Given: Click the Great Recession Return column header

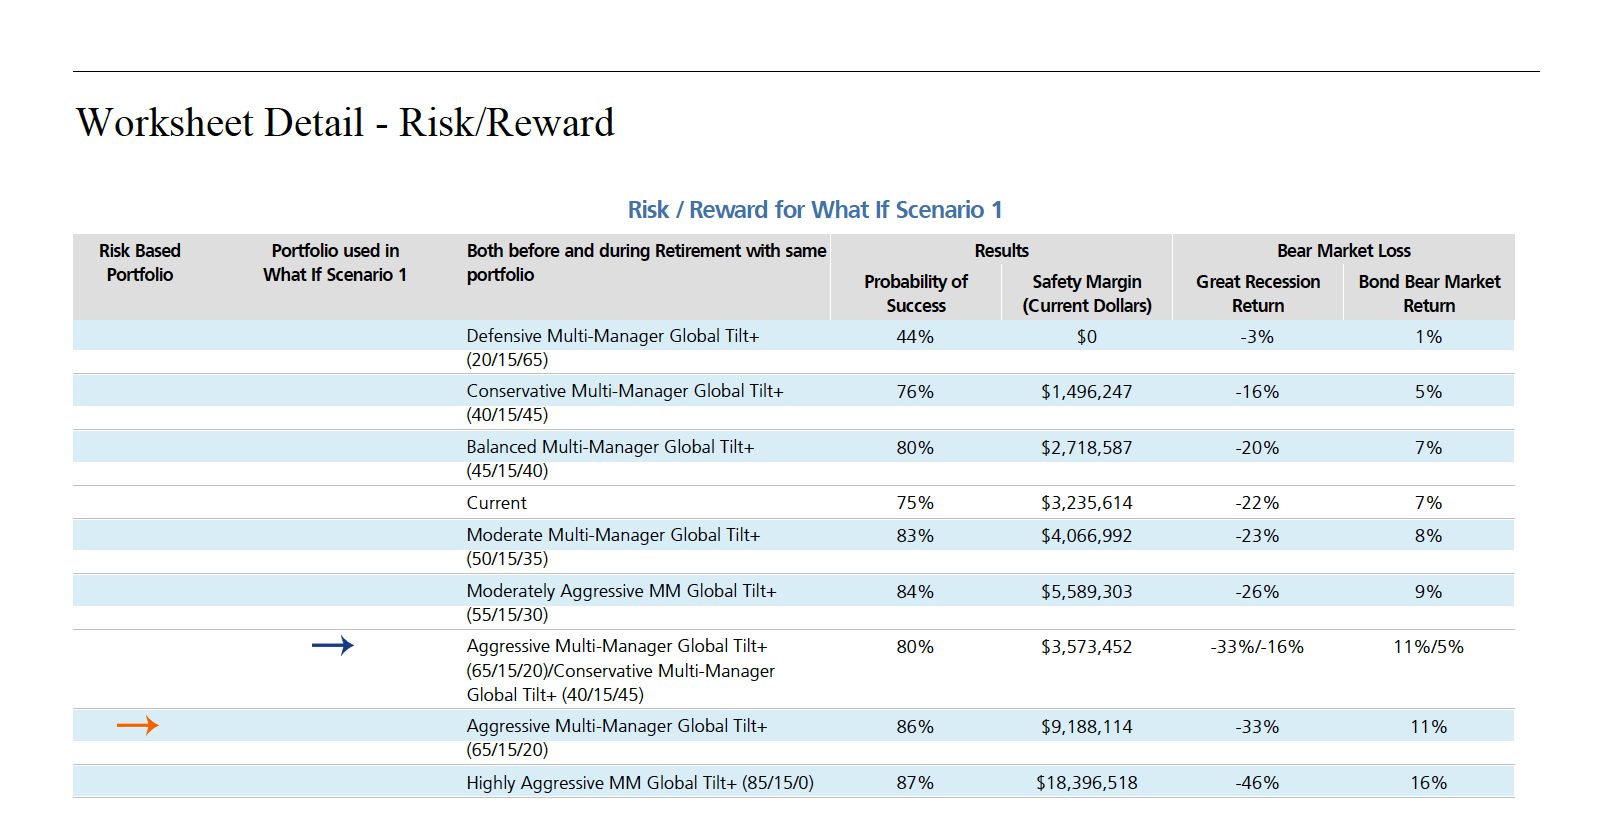Looking at the screenshot, I should click(1257, 293).
